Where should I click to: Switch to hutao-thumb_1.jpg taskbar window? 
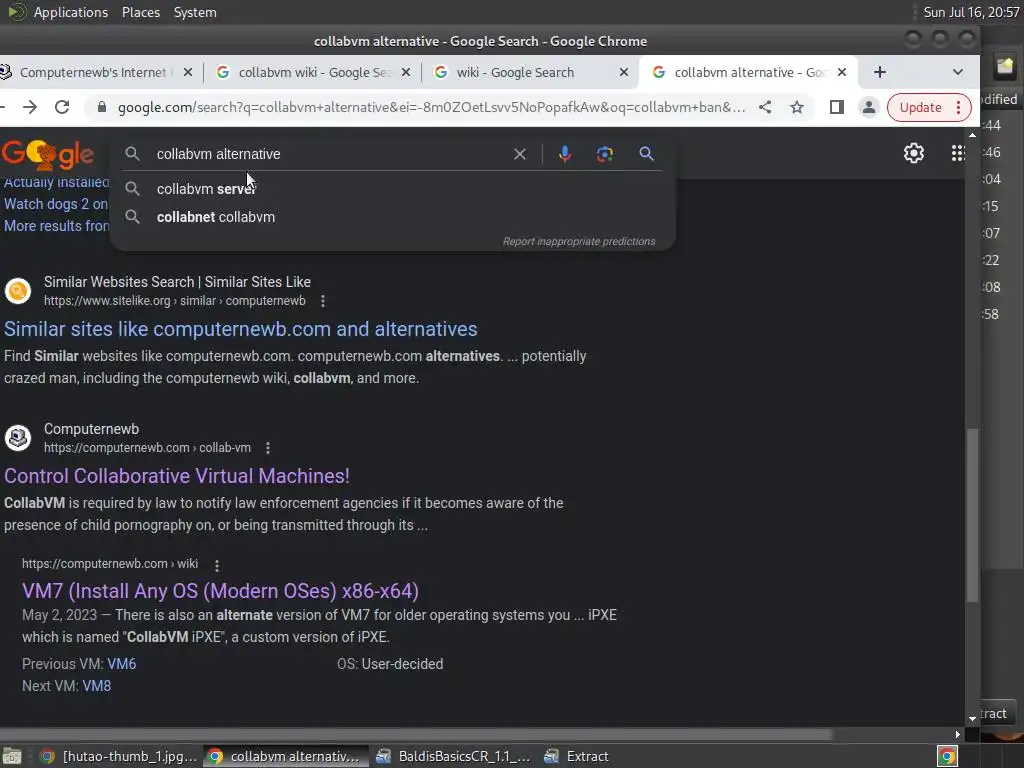[118, 756]
